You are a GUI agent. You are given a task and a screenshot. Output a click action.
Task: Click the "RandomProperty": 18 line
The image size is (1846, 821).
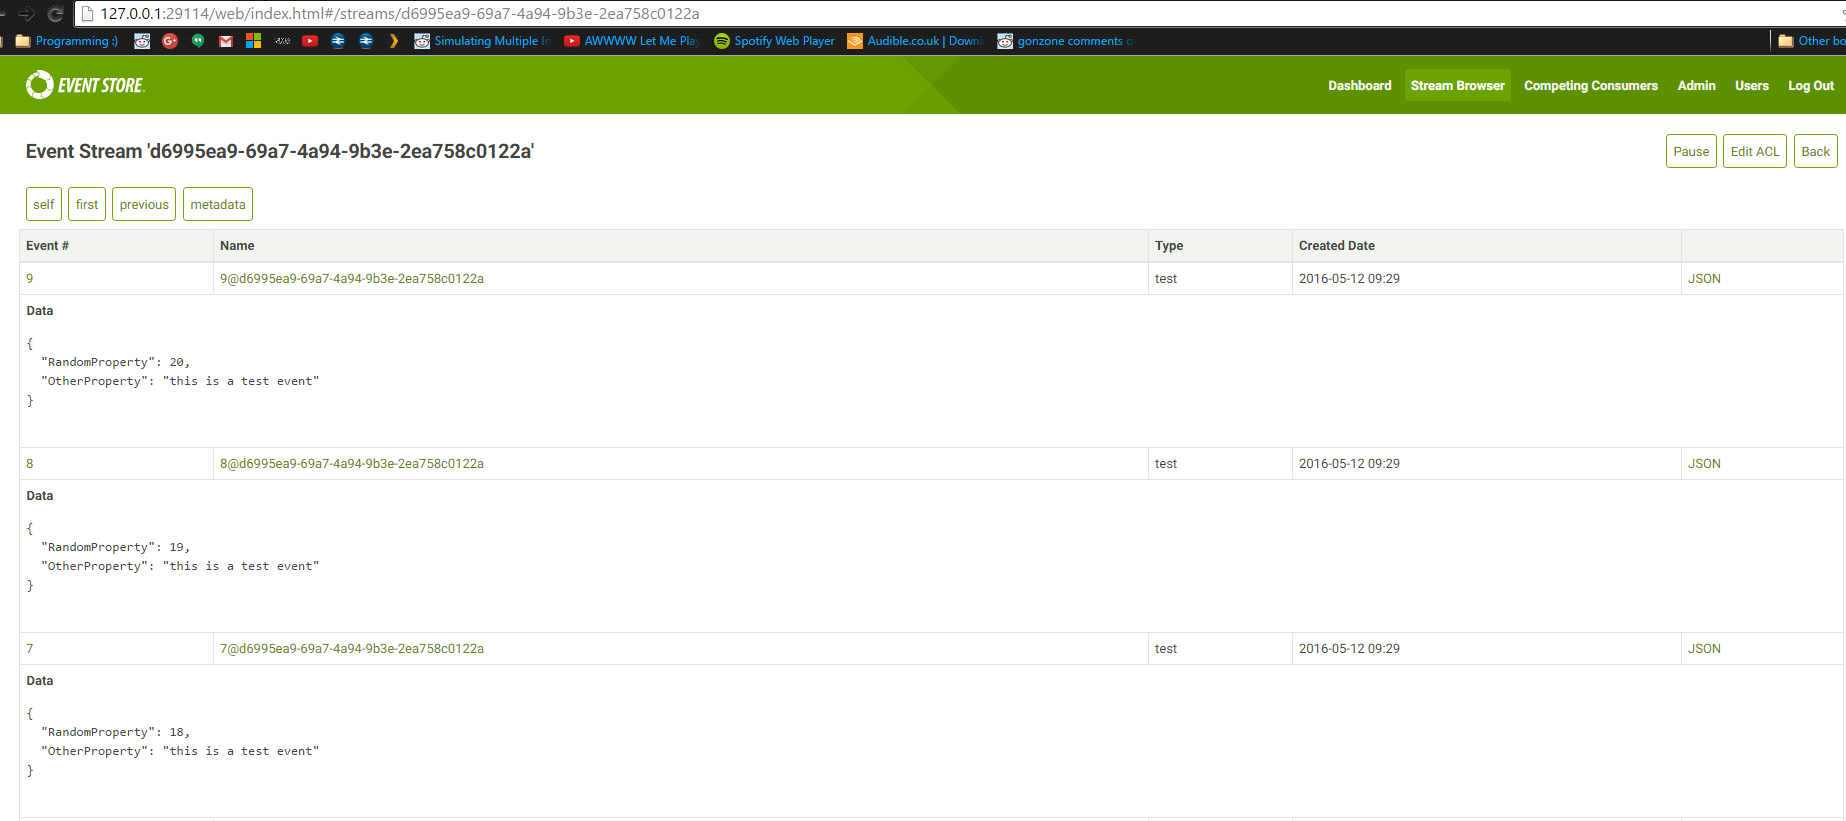click(x=115, y=732)
